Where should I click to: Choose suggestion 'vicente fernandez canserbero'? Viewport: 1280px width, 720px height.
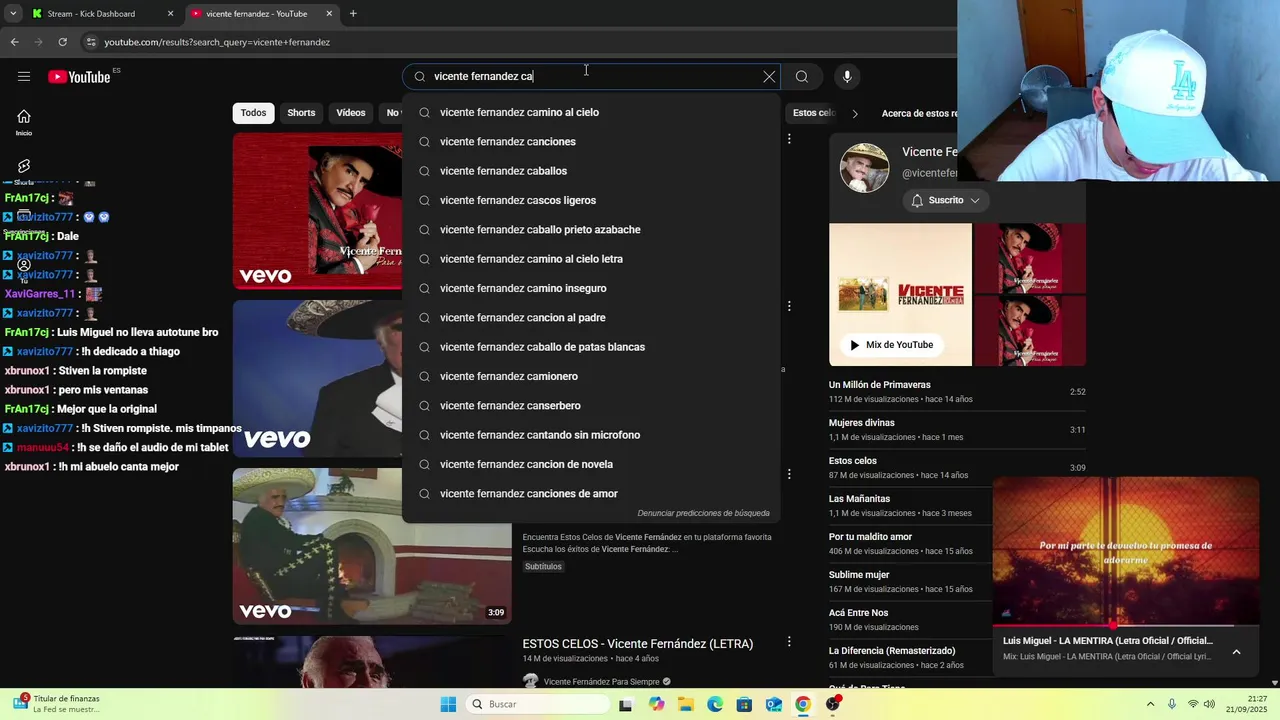591,406
